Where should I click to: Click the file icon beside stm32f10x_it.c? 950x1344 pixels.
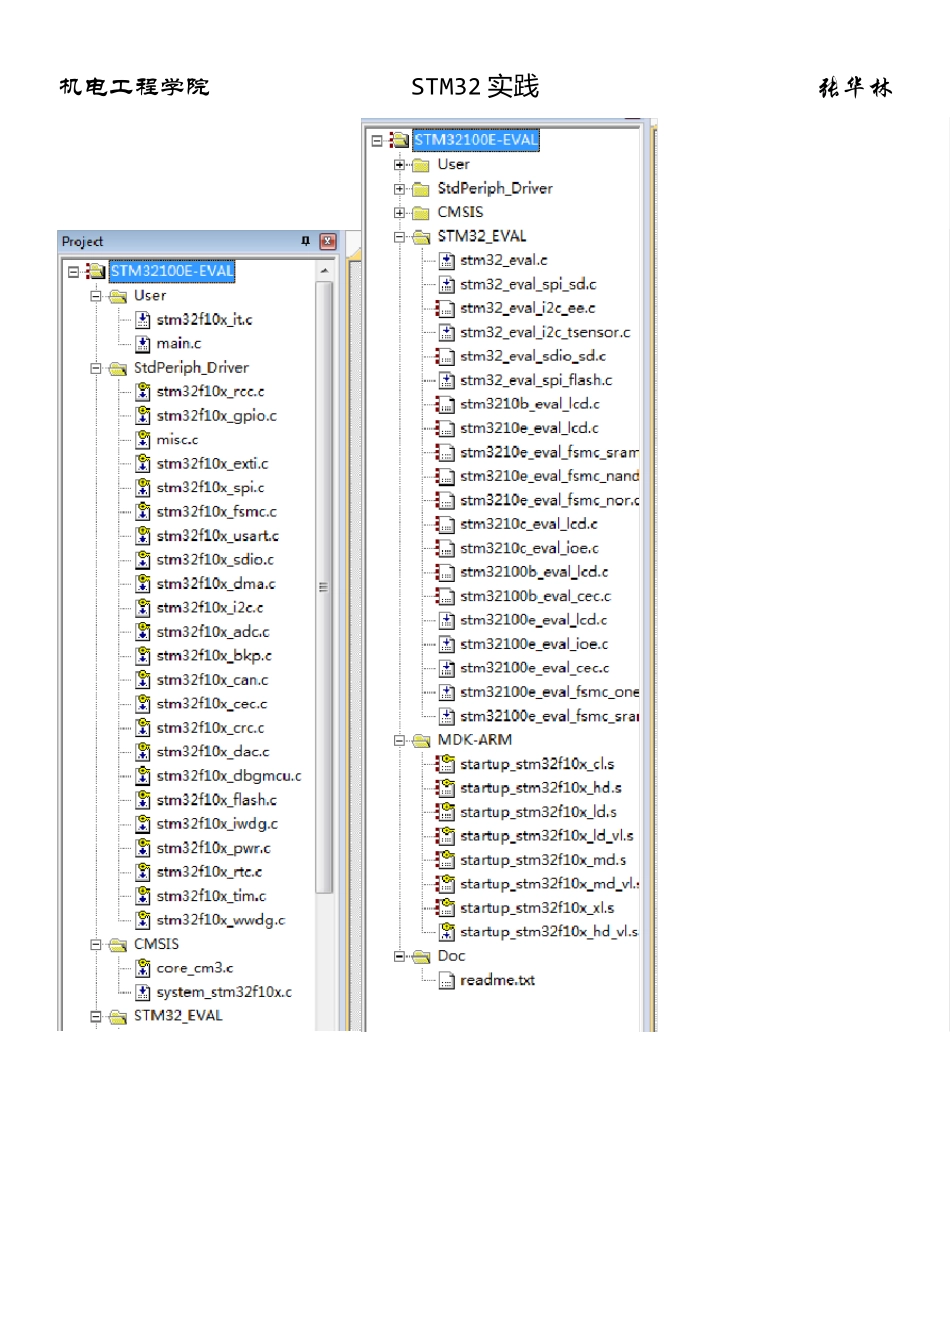pos(143,320)
